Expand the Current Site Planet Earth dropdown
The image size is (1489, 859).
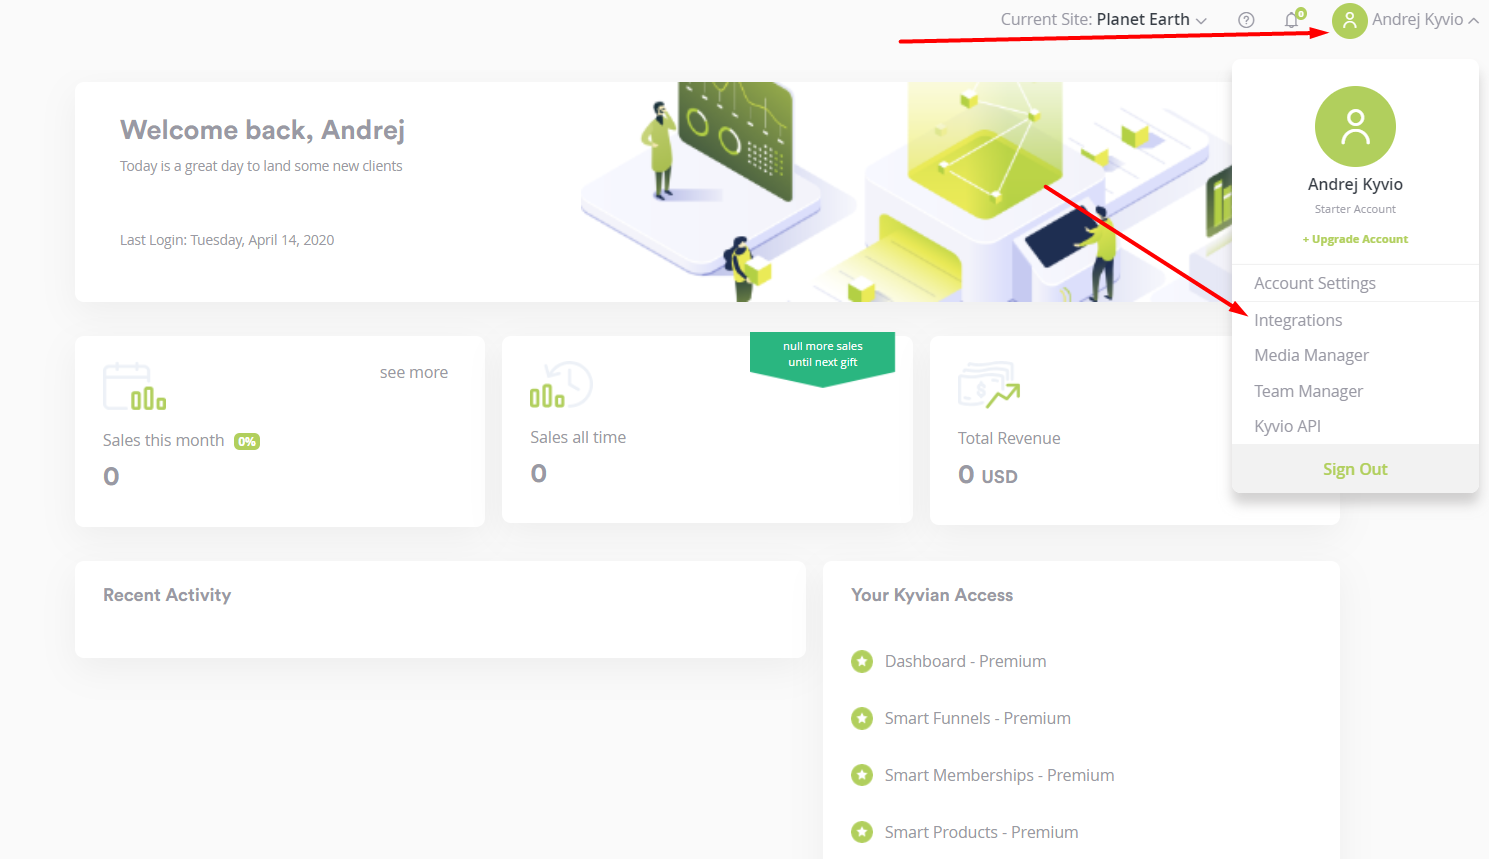click(x=1104, y=20)
